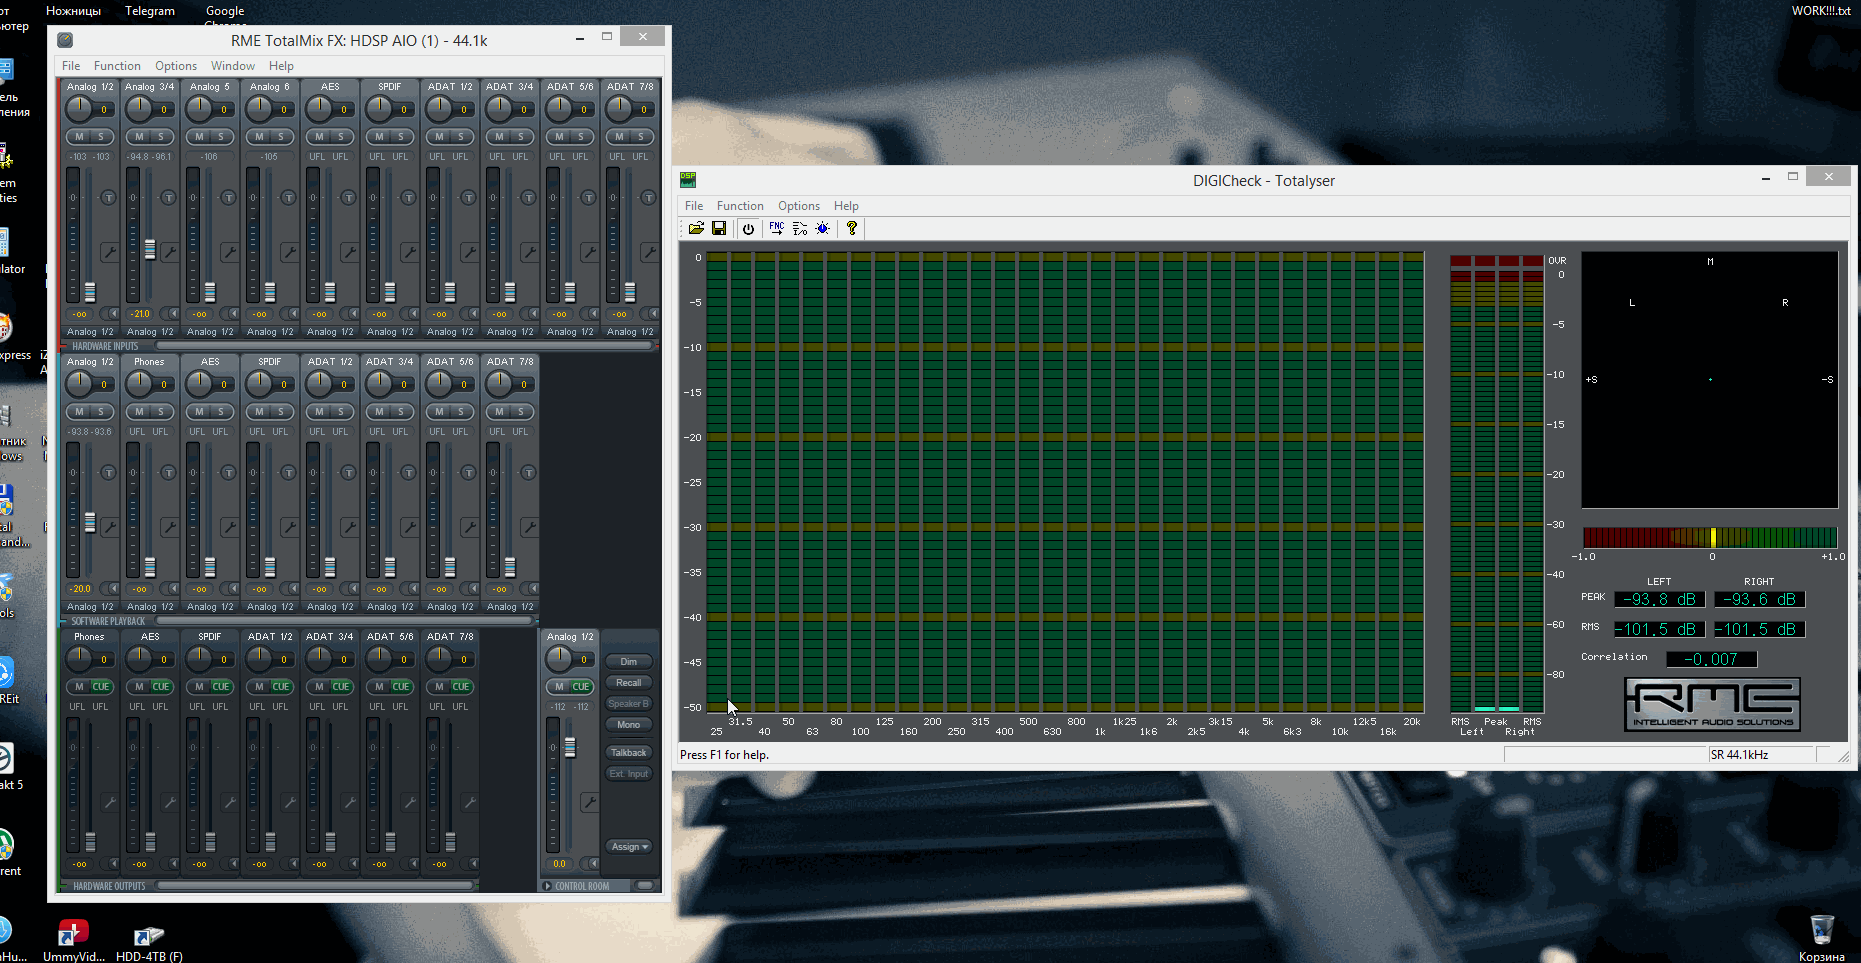This screenshot has height=963, width=1861.
Task: Open the File menu in TotalMix FX
Action: 71,66
